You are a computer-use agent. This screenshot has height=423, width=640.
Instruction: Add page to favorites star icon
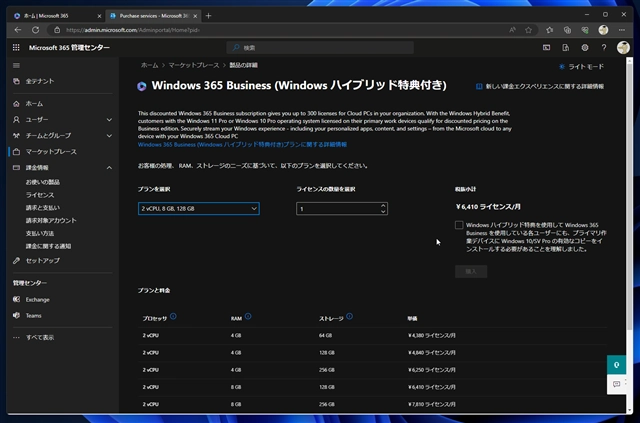click(x=528, y=30)
